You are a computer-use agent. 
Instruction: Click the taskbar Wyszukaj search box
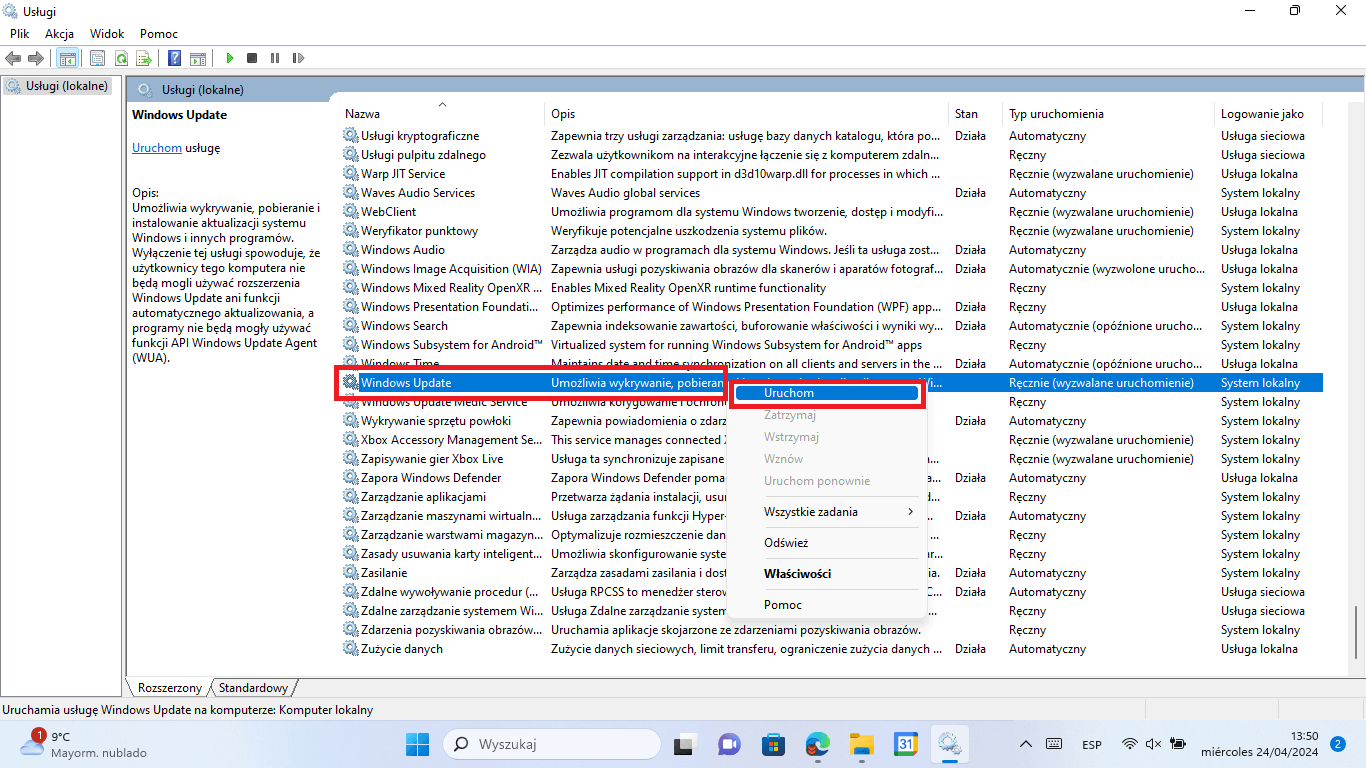tap(551, 744)
